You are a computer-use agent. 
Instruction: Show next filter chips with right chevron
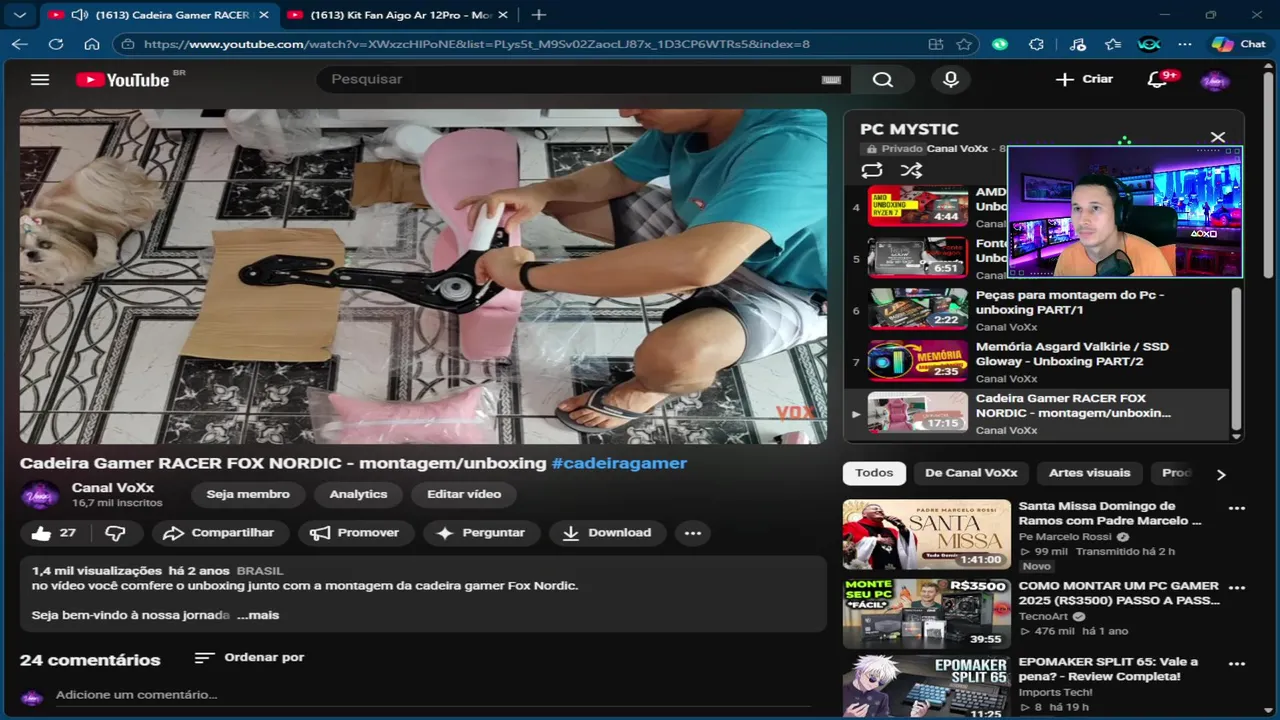1221,474
